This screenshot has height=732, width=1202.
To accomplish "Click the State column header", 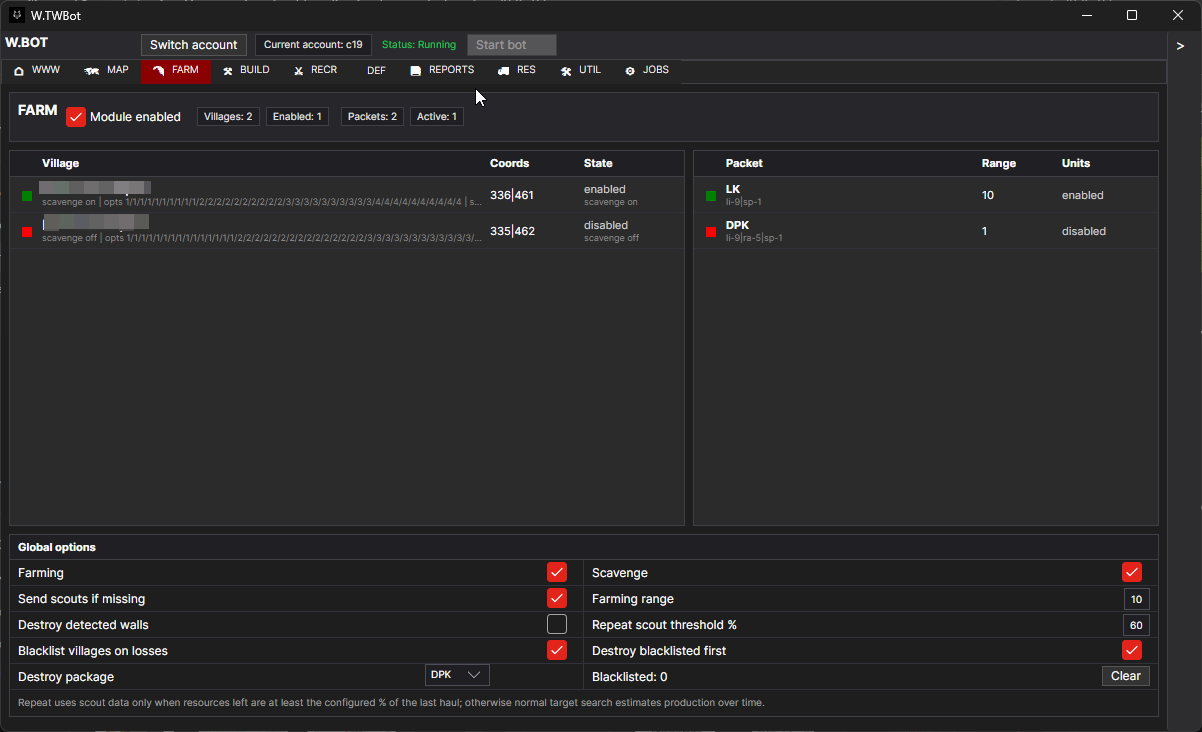I will (598, 163).
